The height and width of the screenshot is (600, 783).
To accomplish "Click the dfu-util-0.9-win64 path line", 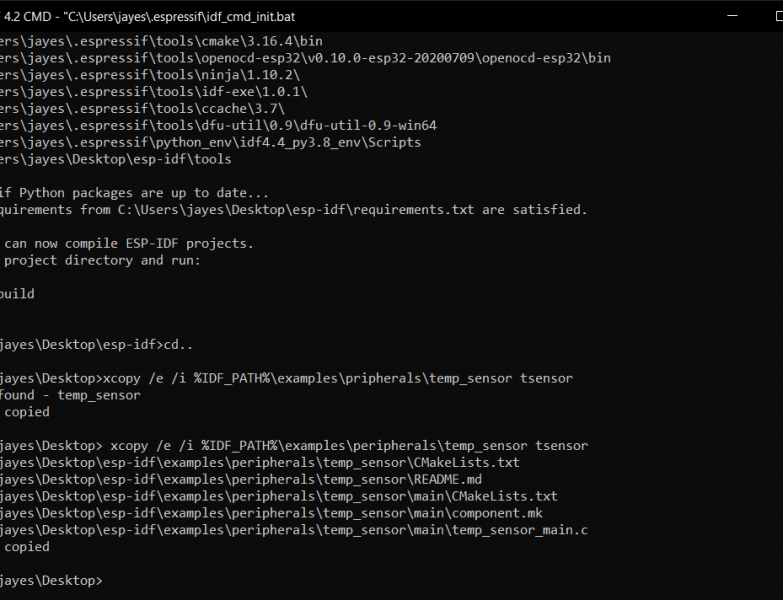I will (218, 125).
